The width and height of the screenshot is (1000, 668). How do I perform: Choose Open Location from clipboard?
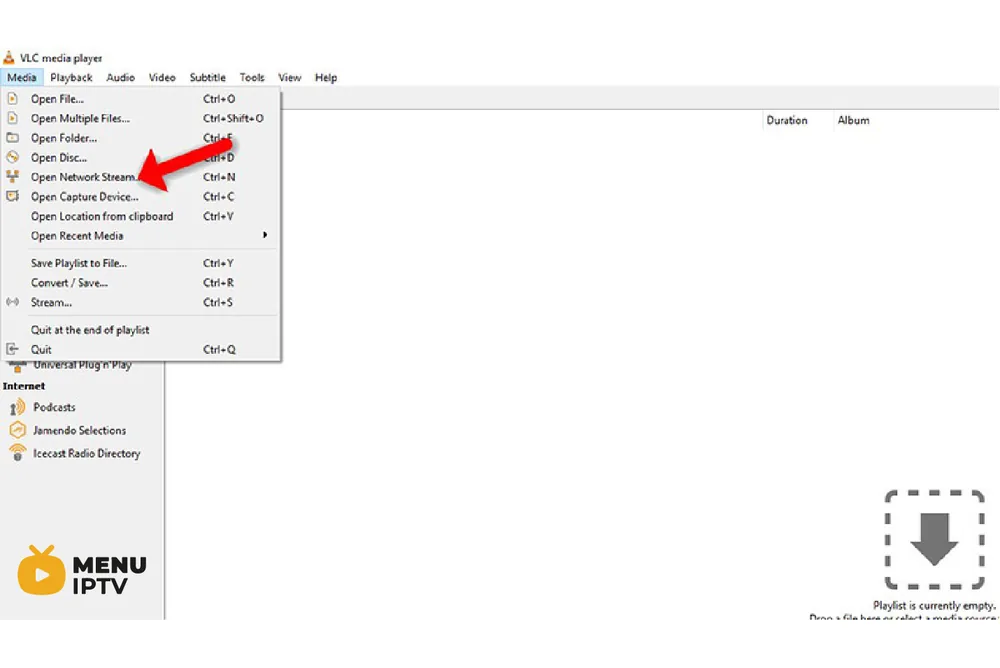(x=141, y=216)
